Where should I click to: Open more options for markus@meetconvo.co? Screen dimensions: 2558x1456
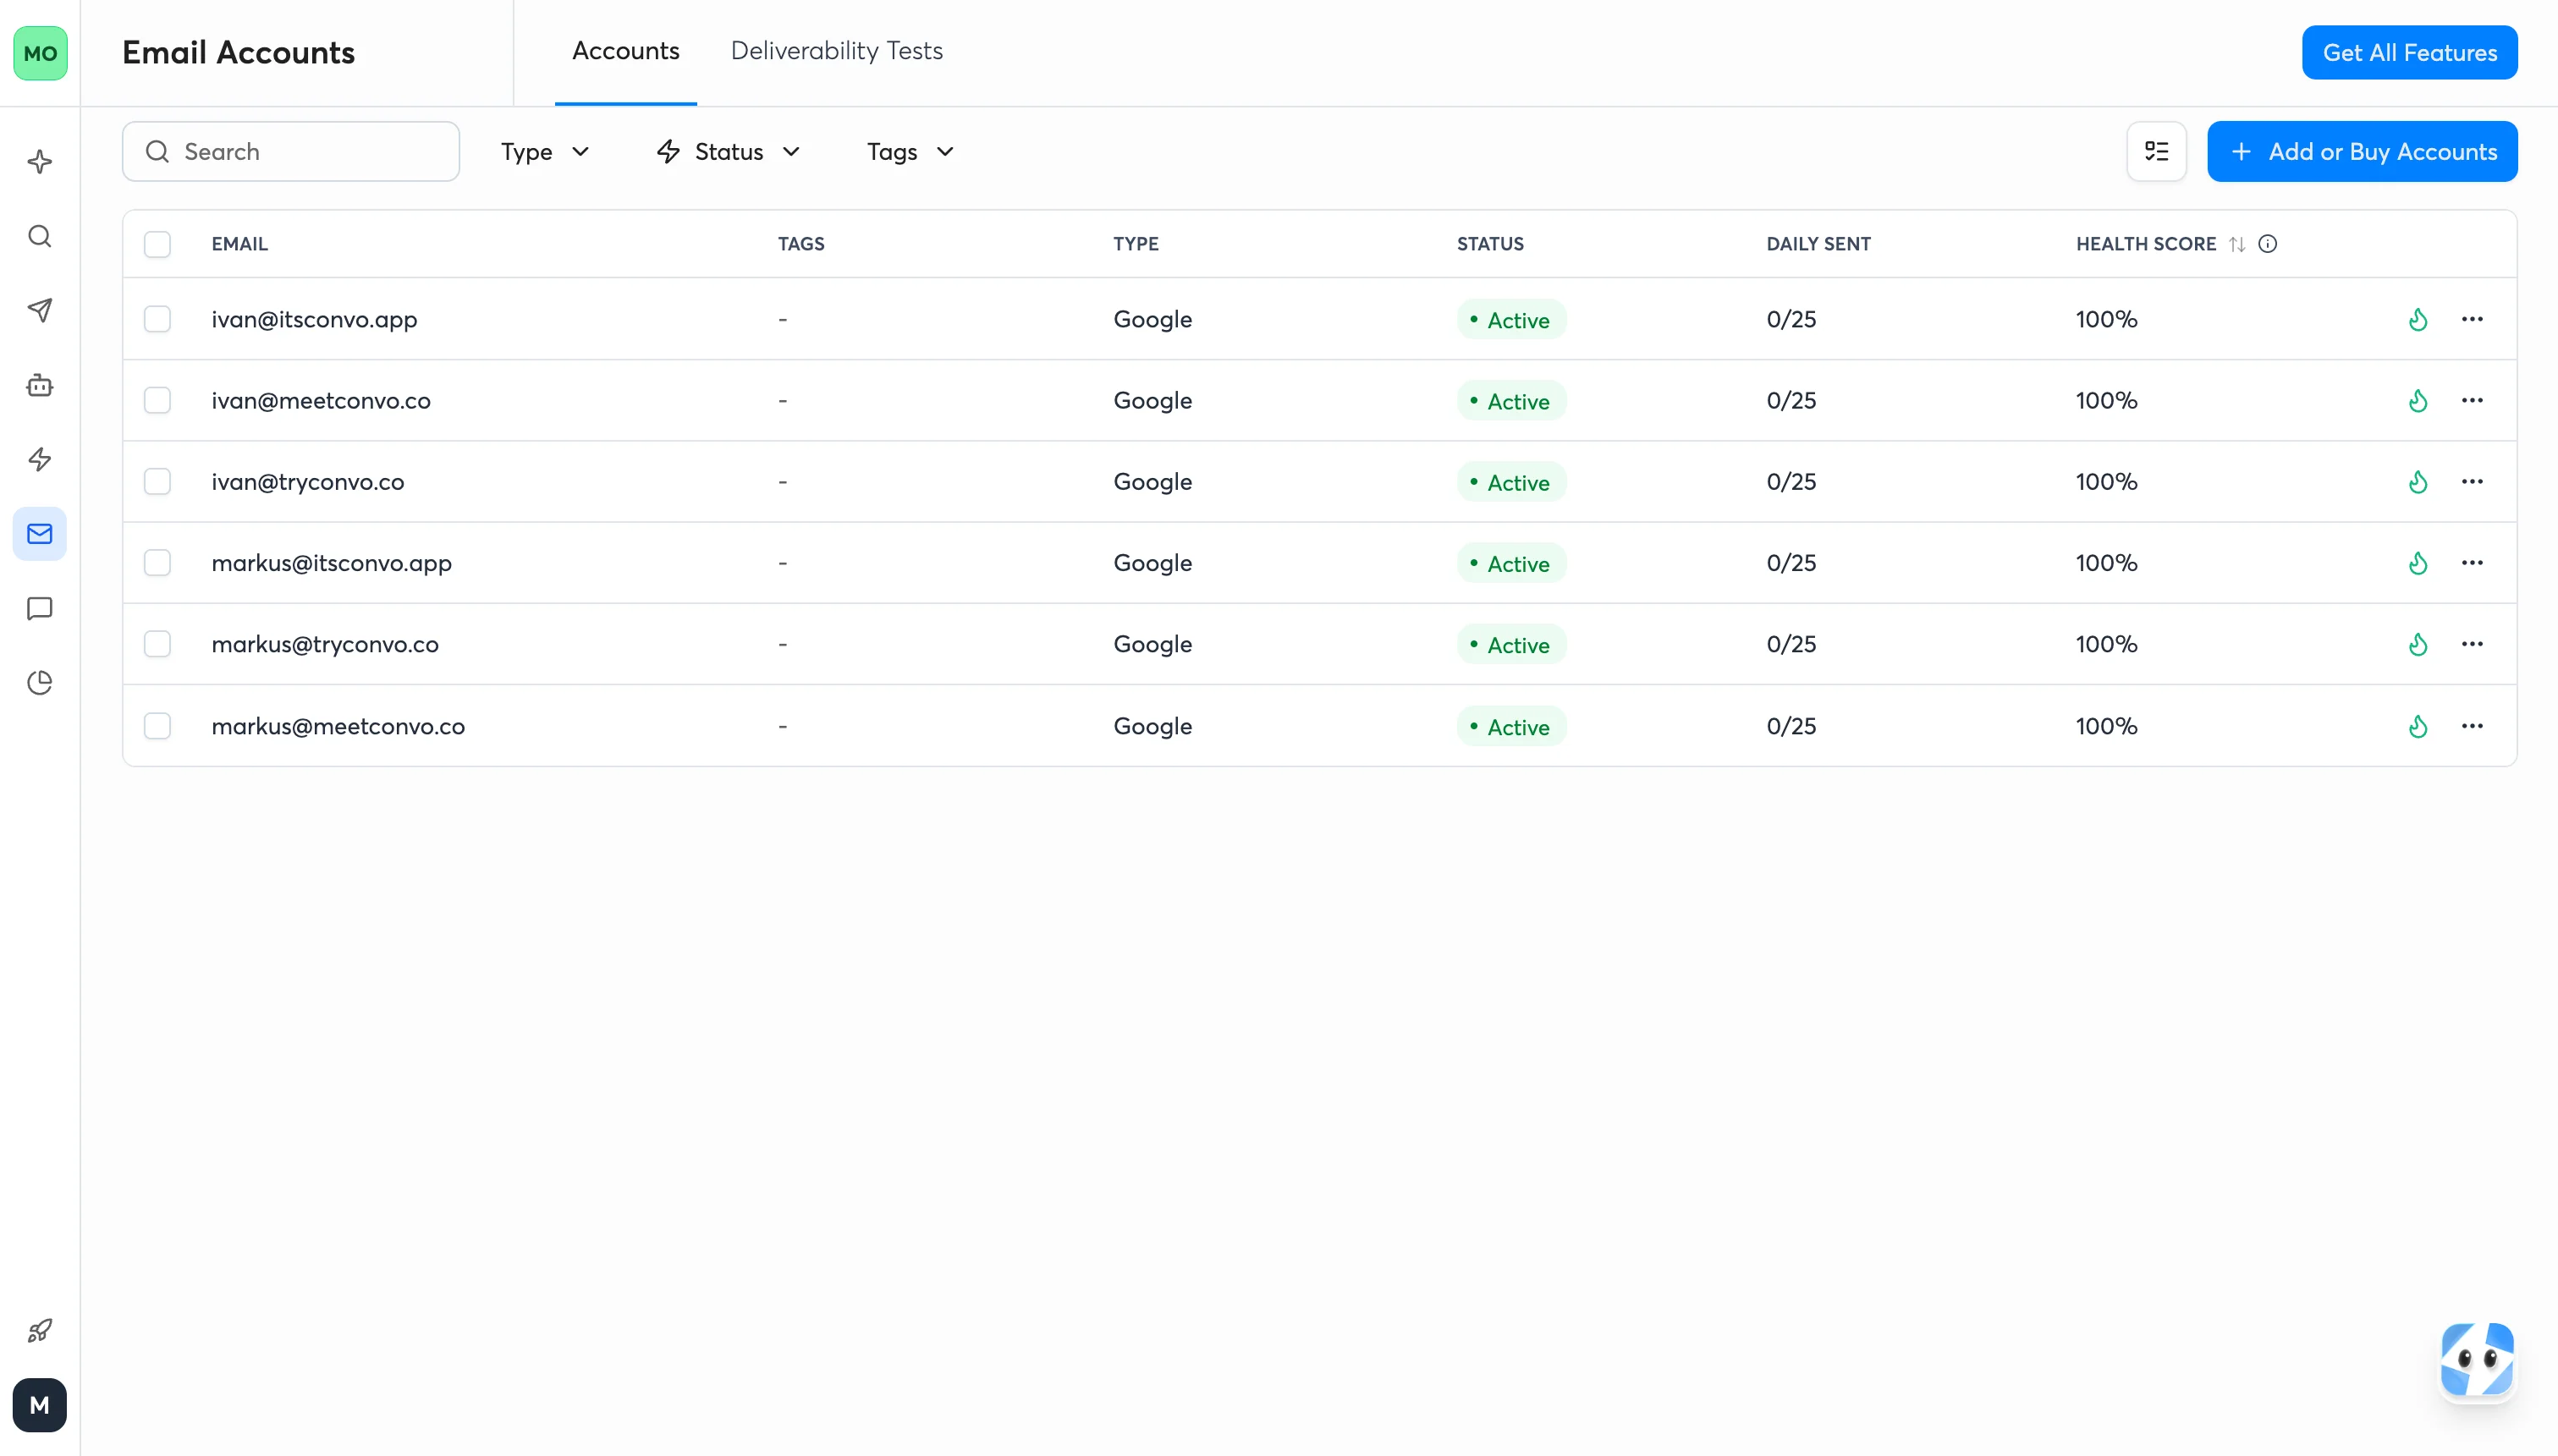(x=2473, y=726)
